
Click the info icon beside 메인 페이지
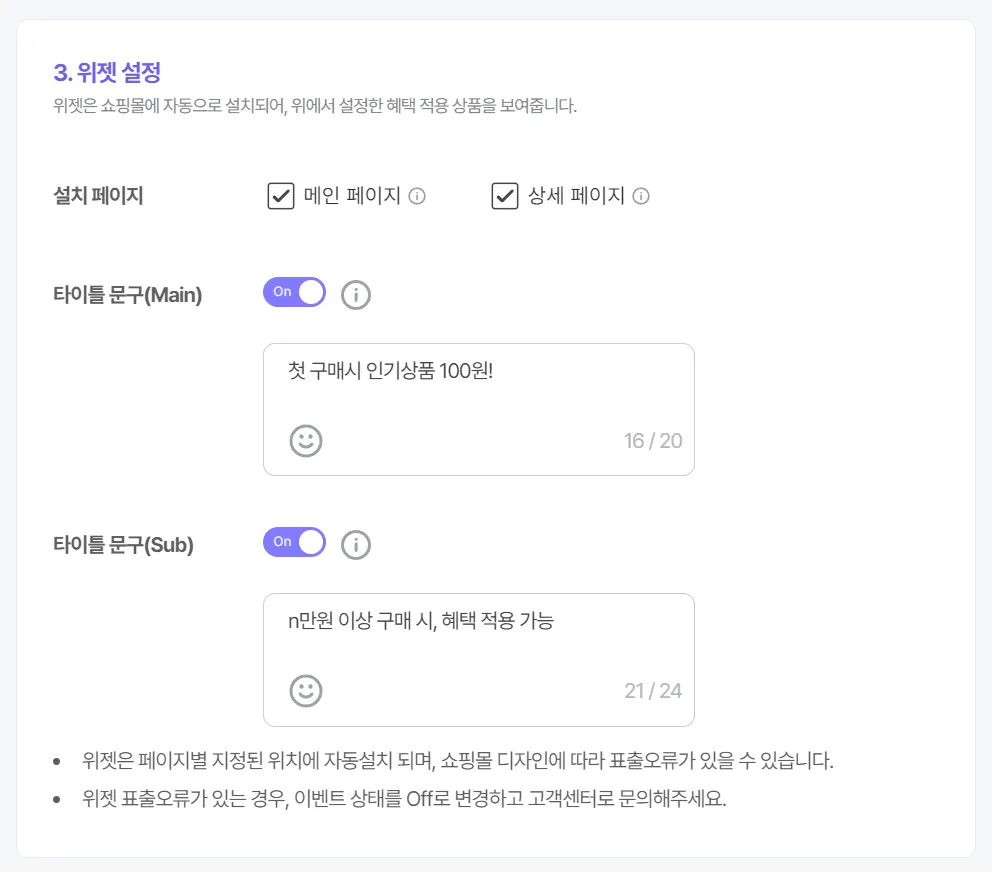[x=418, y=196]
